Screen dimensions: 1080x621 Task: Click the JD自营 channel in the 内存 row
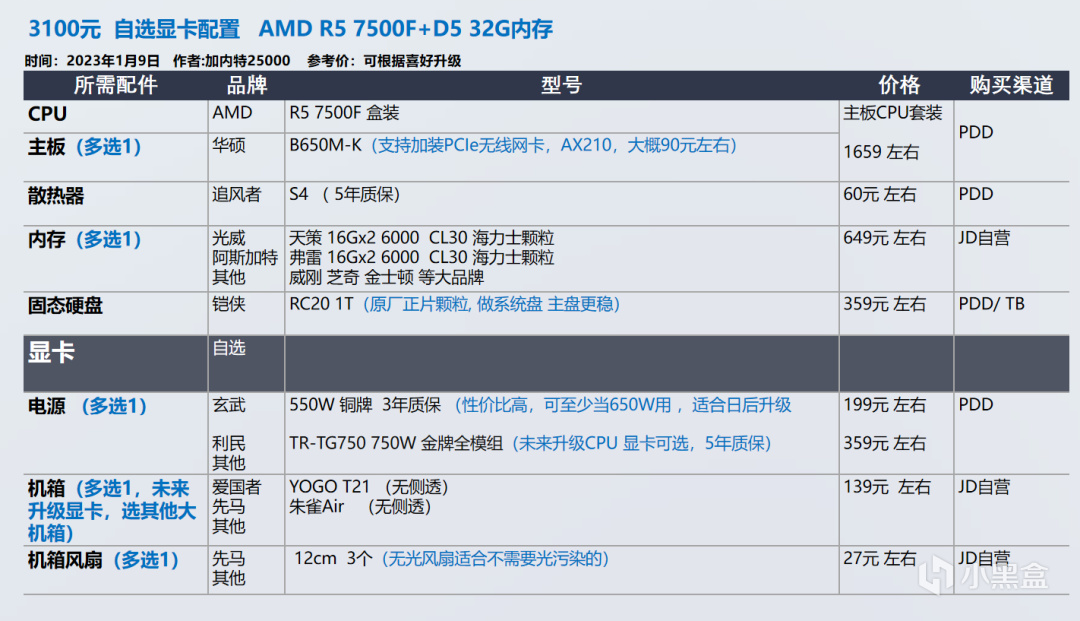tap(984, 238)
